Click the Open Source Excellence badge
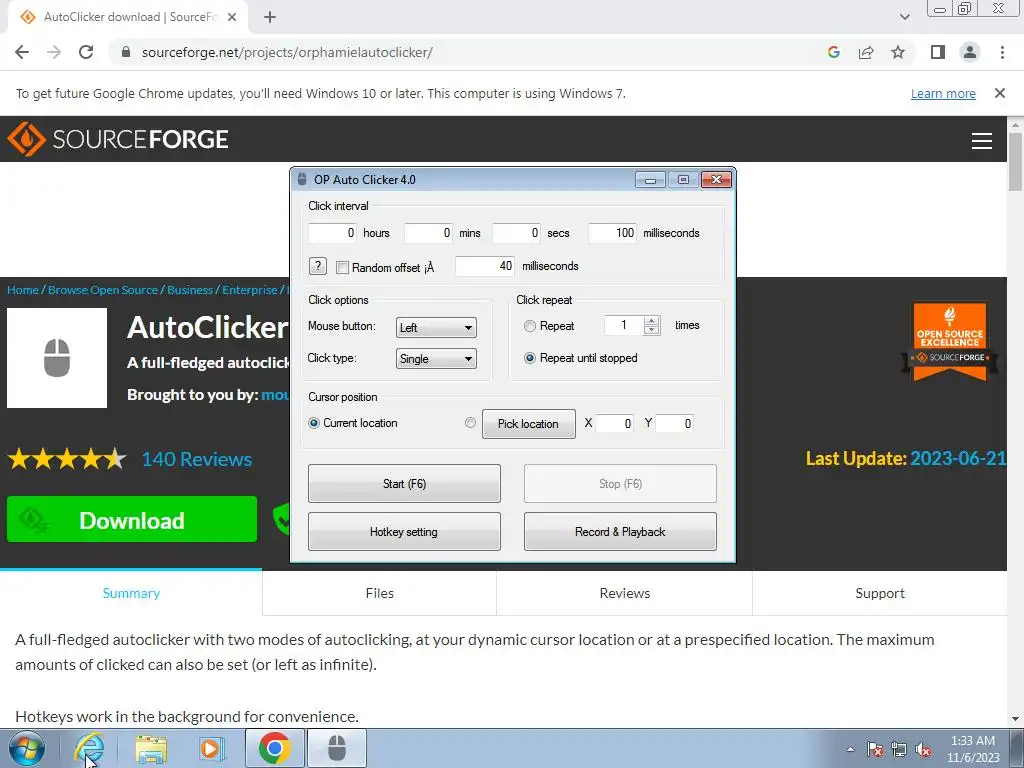 [950, 342]
